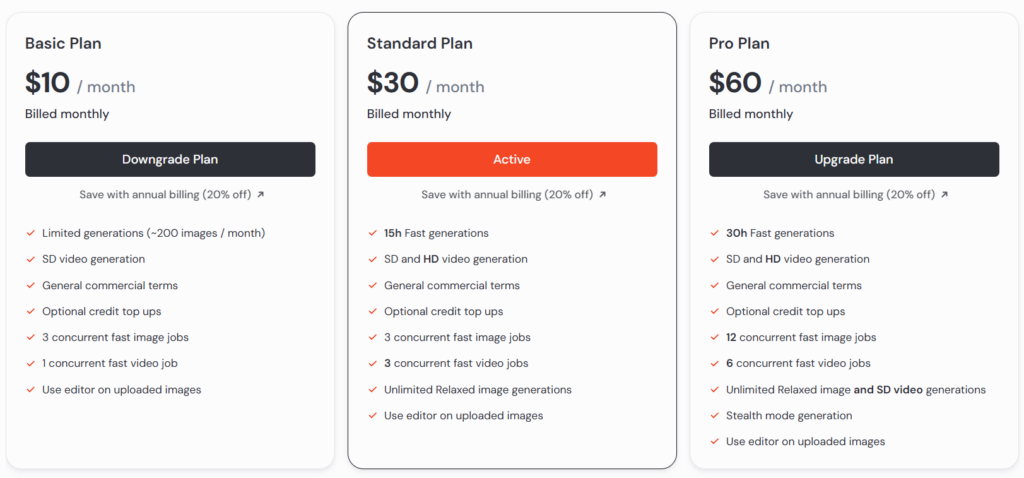Click arrow icon beside Pro annual billing
This screenshot has width=1024, height=478.
coord(944,195)
